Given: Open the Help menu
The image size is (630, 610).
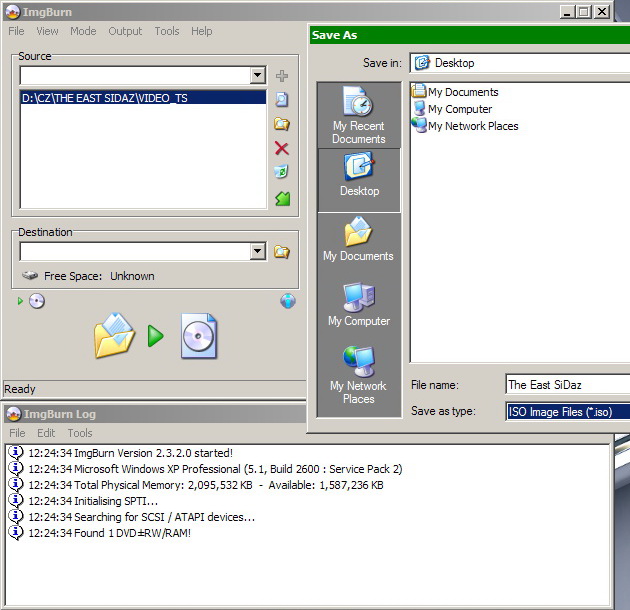Looking at the screenshot, I should click(x=201, y=31).
